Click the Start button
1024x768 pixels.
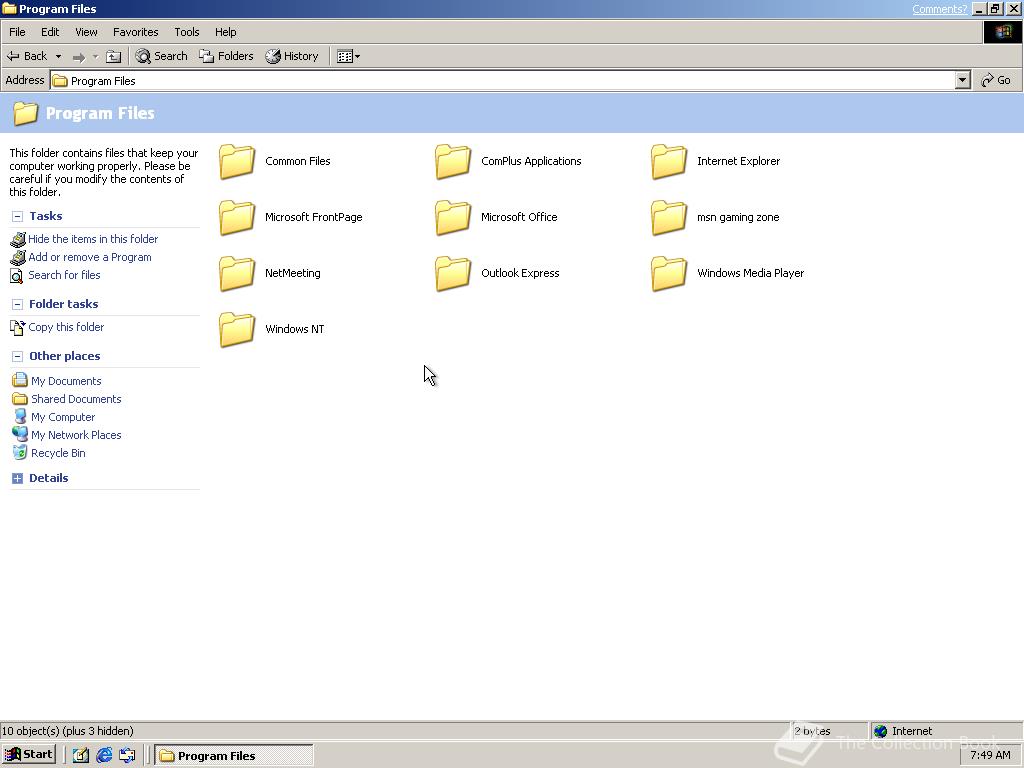(x=29, y=755)
